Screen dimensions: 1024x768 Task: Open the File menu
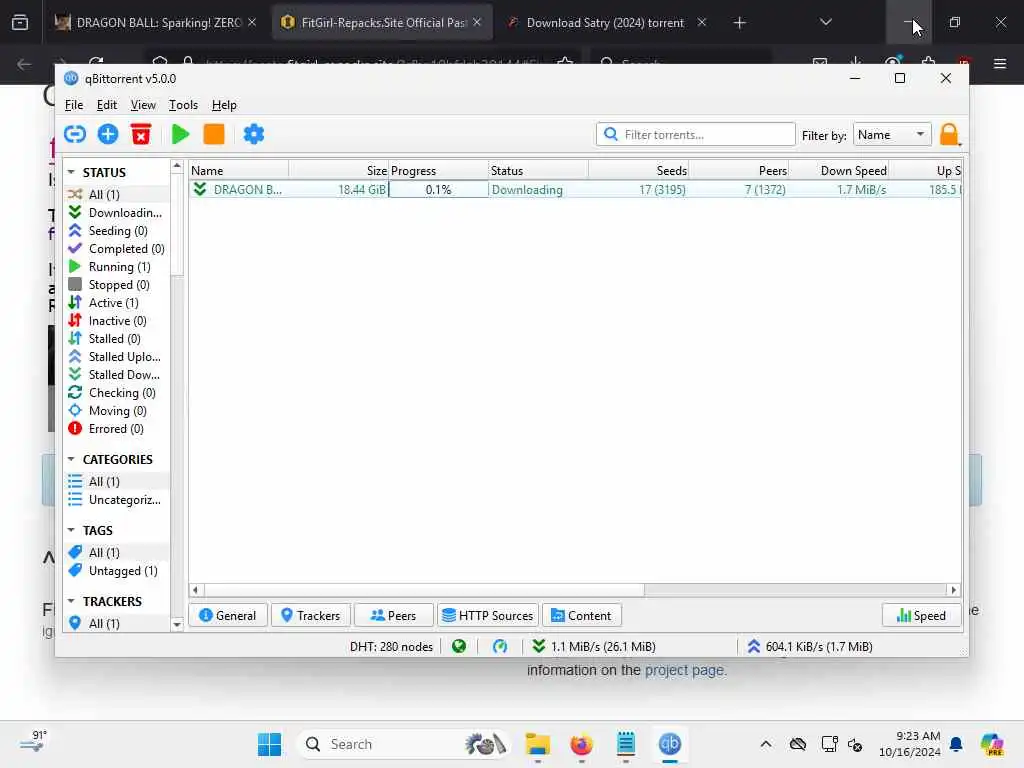pos(74,105)
